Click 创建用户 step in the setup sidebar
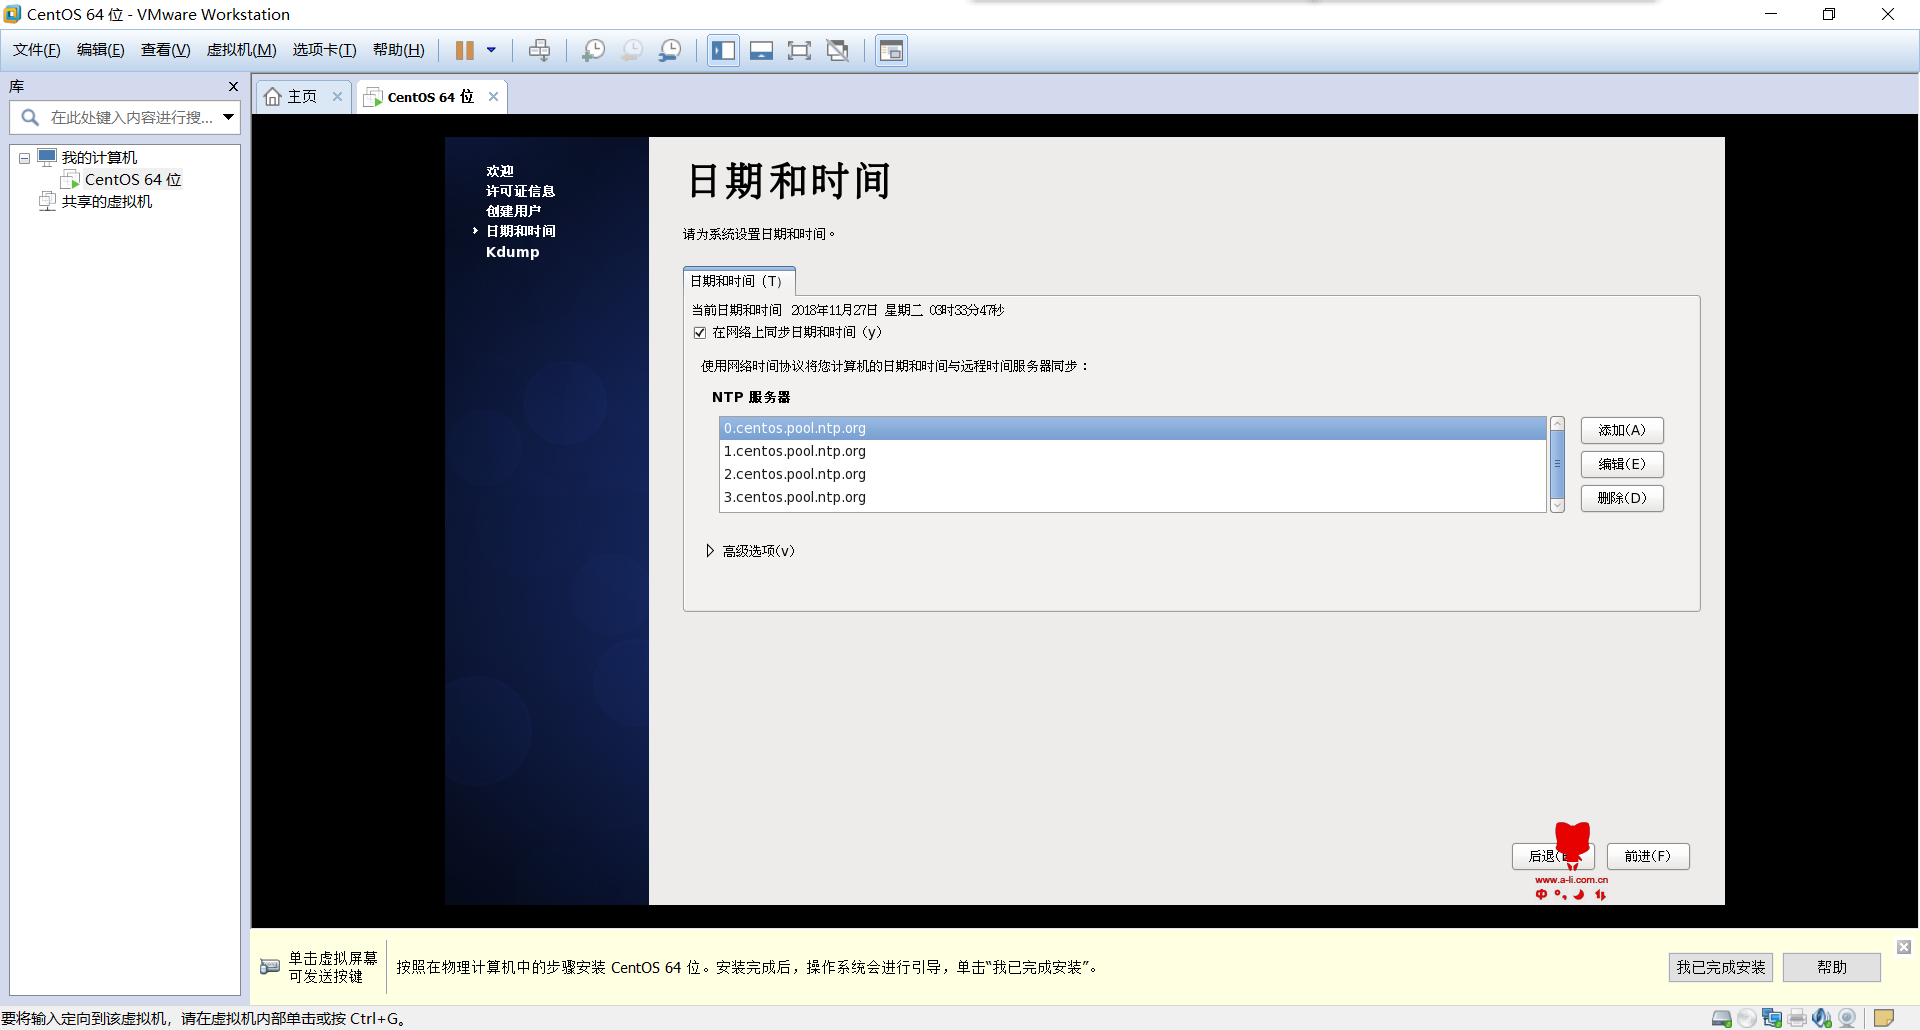Screen dimensions: 1920x1030 click(x=513, y=211)
